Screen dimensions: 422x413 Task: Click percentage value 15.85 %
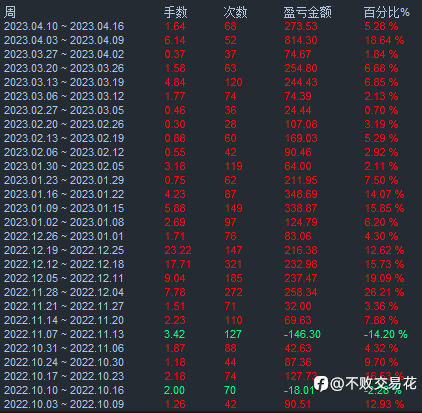click(x=384, y=208)
